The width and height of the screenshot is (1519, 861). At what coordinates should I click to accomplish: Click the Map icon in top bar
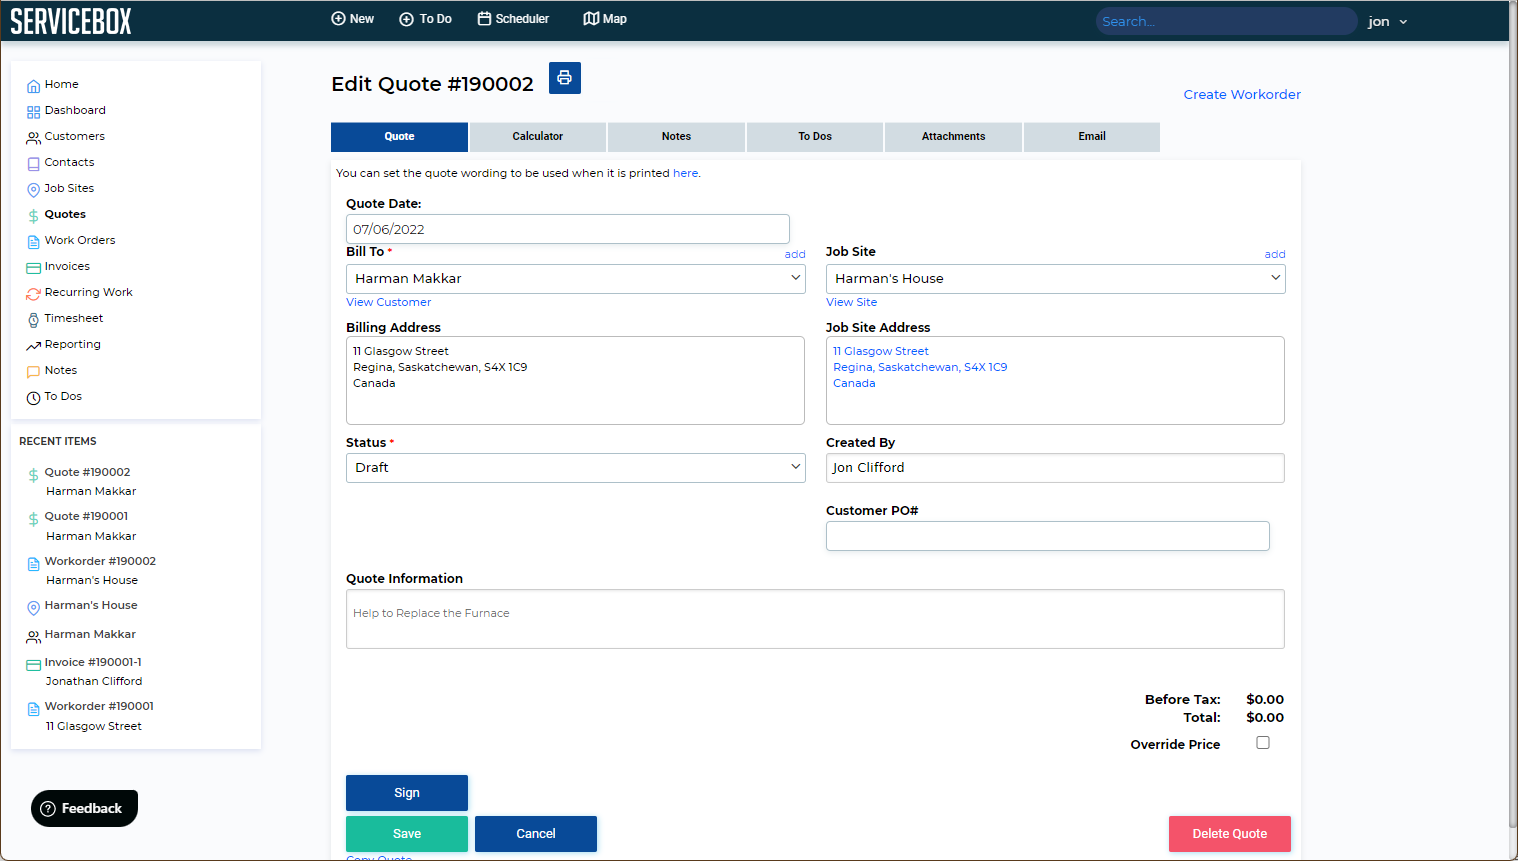point(591,19)
